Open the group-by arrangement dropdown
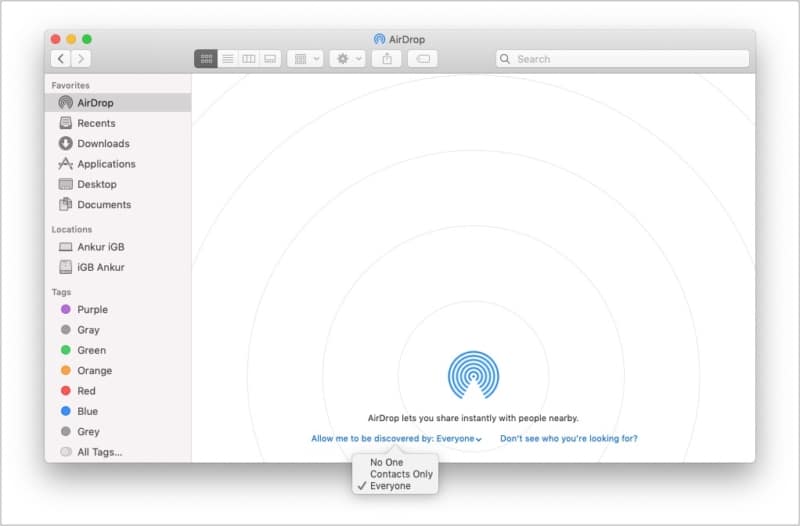The height and width of the screenshot is (526, 800). (304, 59)
